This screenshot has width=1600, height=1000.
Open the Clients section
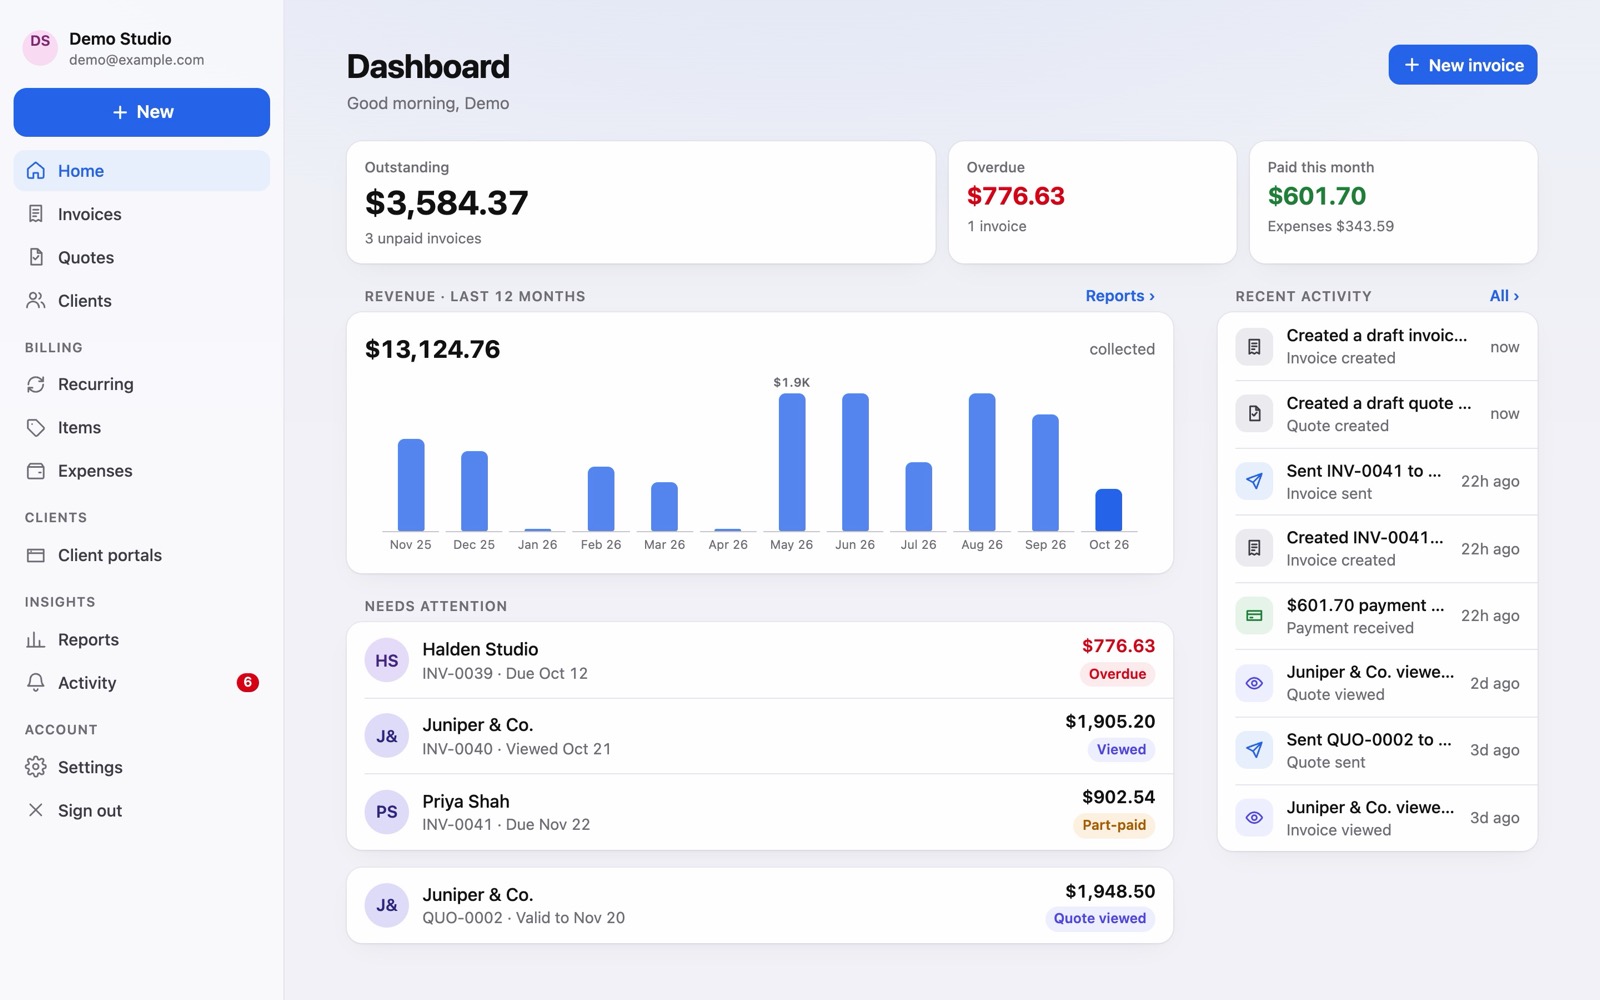click(x=142, y=300)
